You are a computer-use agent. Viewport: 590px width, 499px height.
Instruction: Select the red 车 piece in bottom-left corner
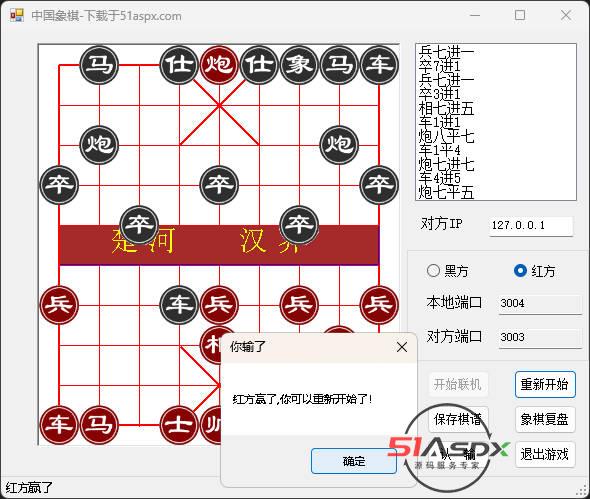coord(59,425)
